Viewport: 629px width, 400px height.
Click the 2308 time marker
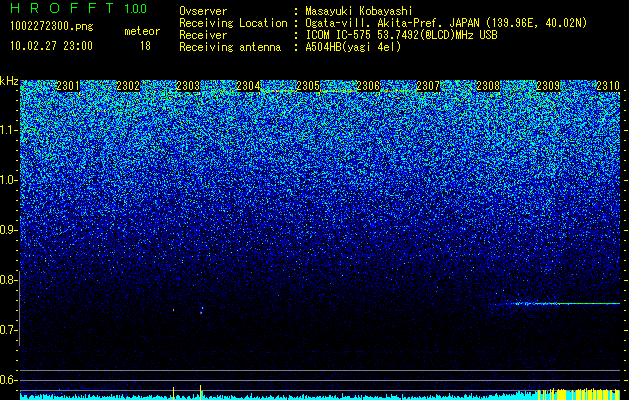[x=488, y=86]
